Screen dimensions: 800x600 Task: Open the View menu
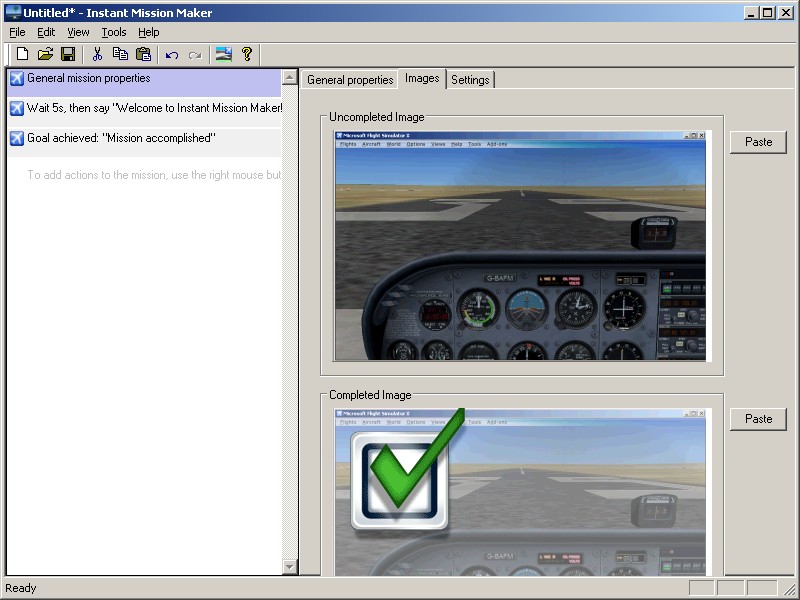tap(78, 32)
